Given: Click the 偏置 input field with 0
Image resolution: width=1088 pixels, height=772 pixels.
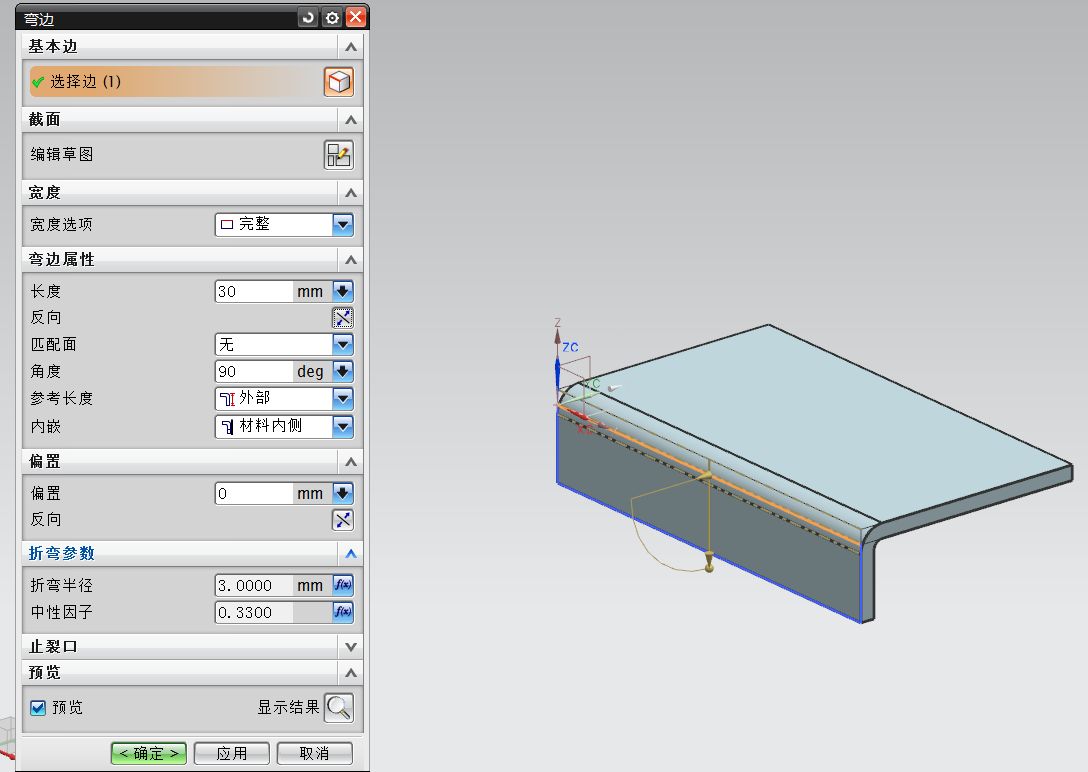Looking at the screenshot, I should (x=253, y=493).
